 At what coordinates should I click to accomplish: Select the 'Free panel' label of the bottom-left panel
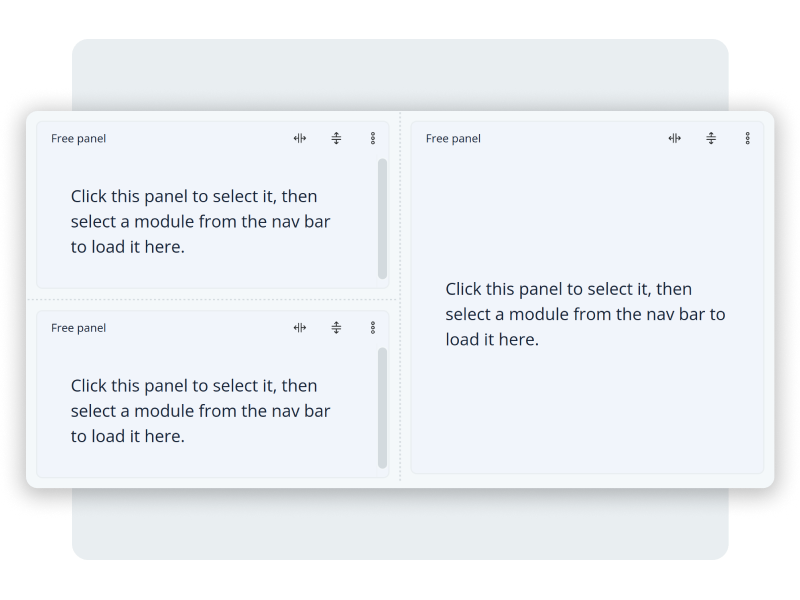click(x=79, y=327)
